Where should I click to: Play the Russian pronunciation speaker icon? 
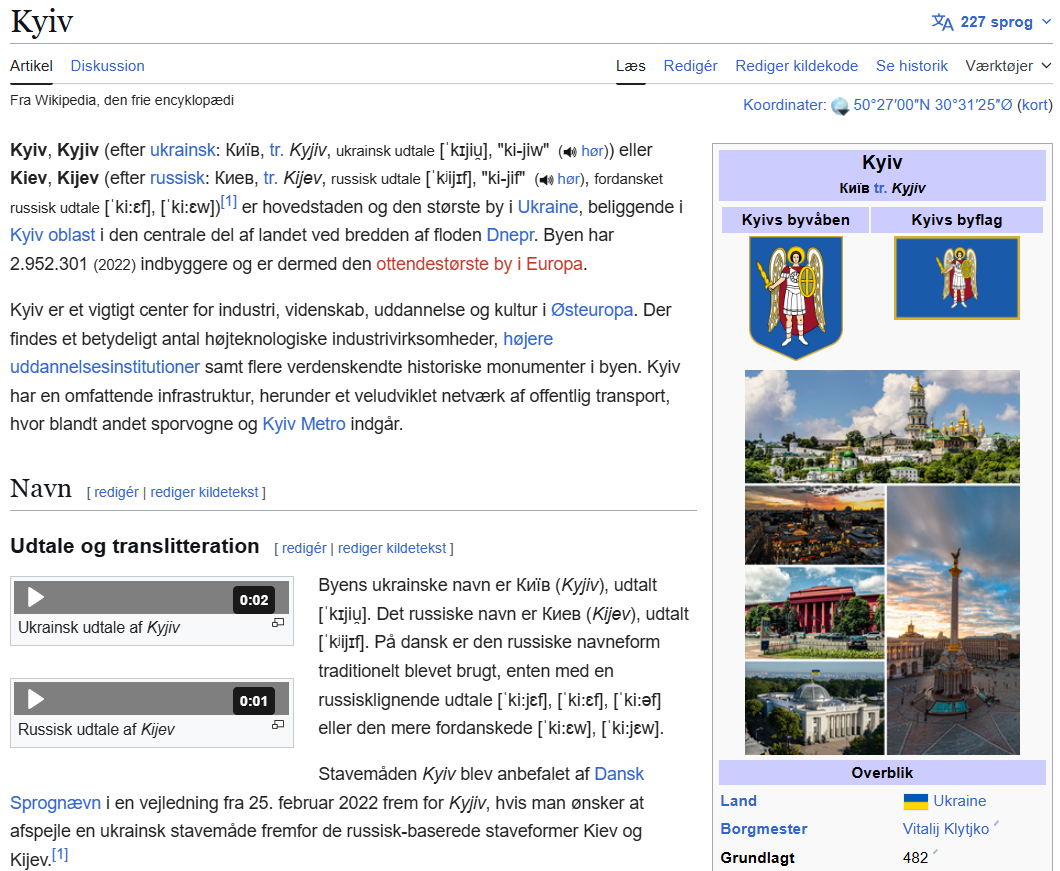[546, 180]
